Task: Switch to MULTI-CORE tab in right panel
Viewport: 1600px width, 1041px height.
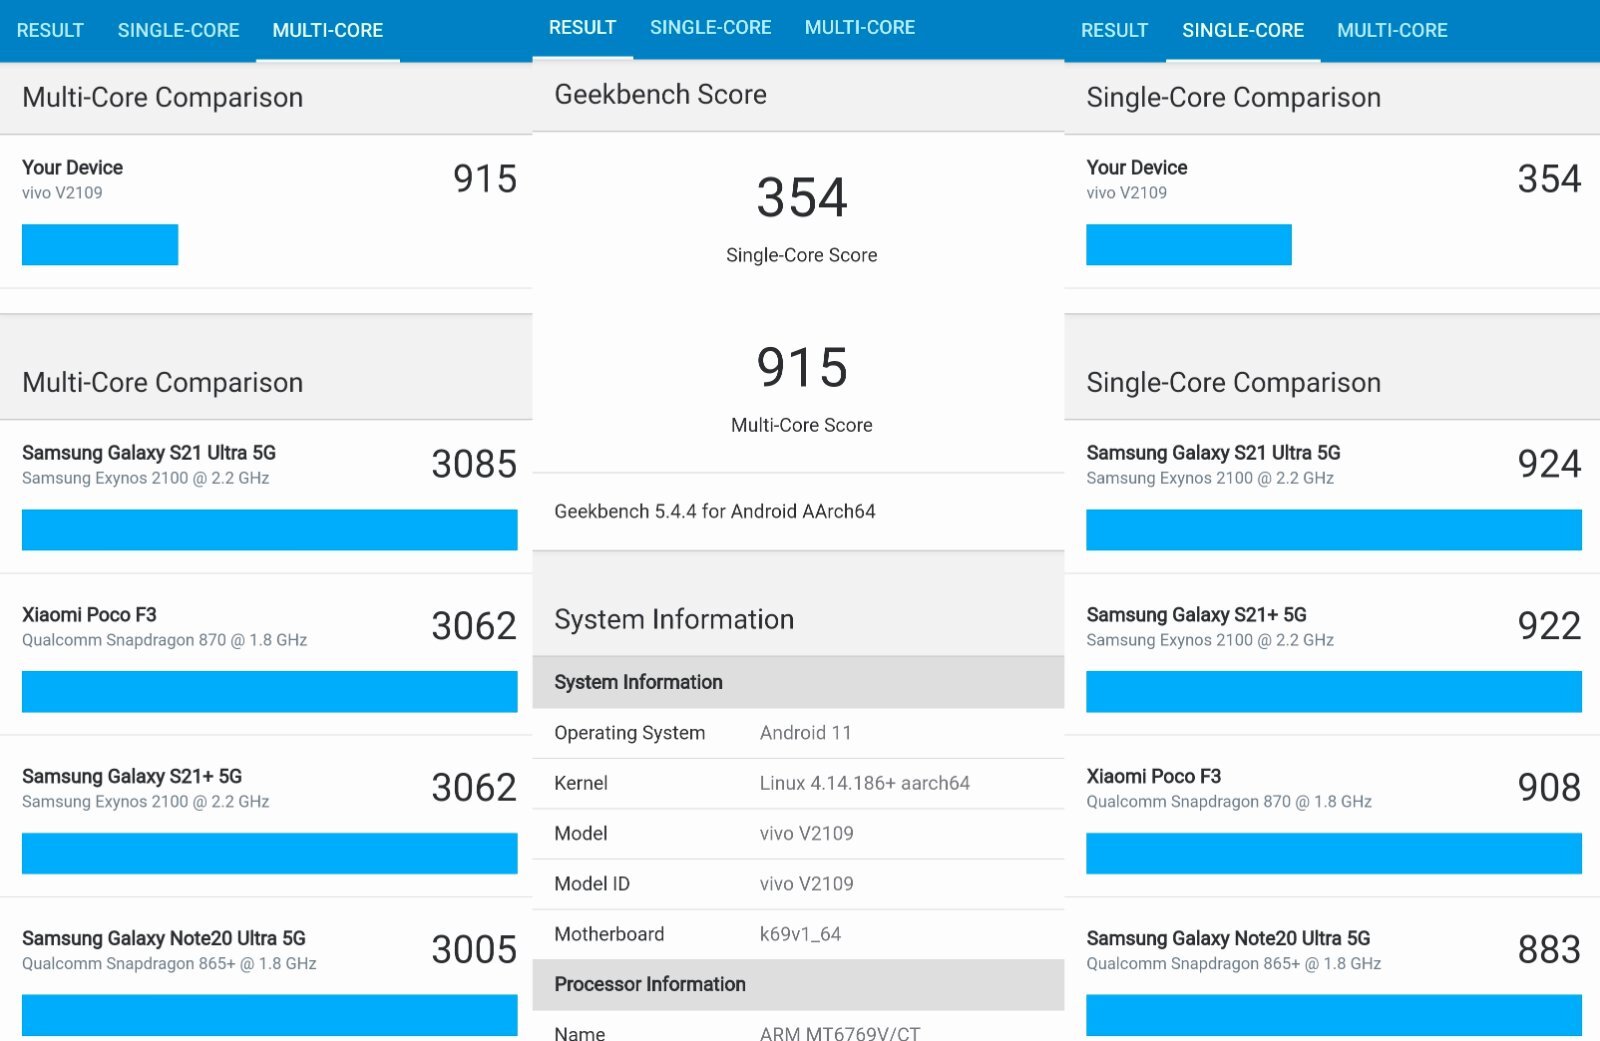Action: (x=1392, y=30)
